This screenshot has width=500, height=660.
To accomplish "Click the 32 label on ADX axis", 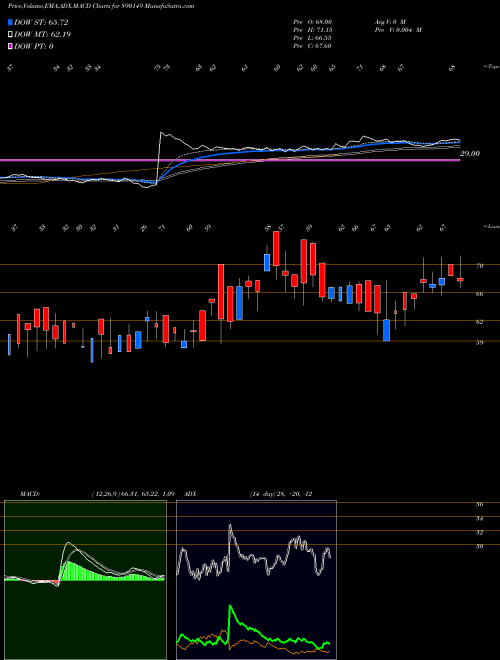I will click(479, 532).
